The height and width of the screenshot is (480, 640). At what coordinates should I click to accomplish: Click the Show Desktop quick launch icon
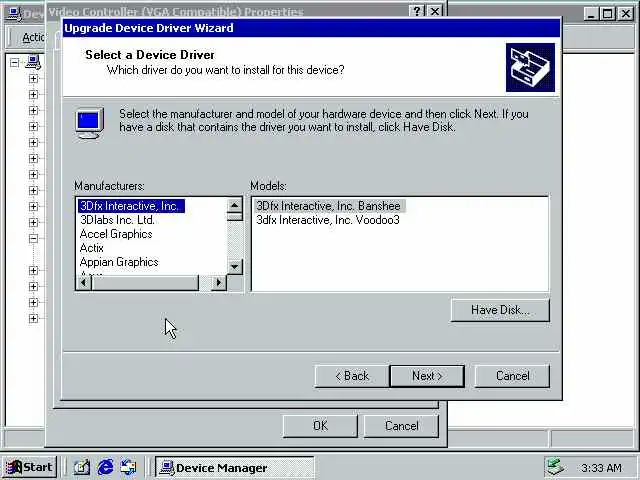coord(82,467)
